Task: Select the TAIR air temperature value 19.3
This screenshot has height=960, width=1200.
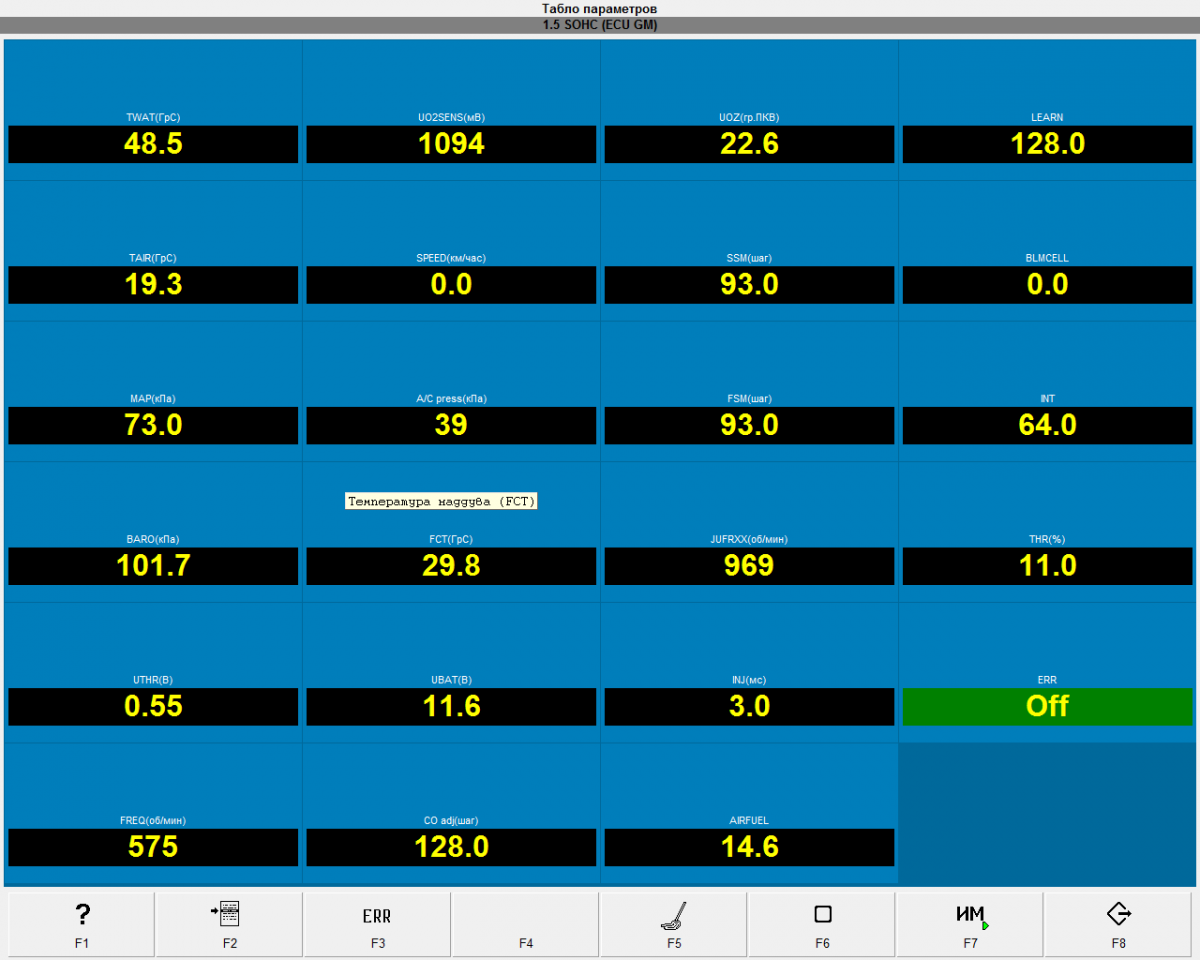Action: (x=153, y=285)
